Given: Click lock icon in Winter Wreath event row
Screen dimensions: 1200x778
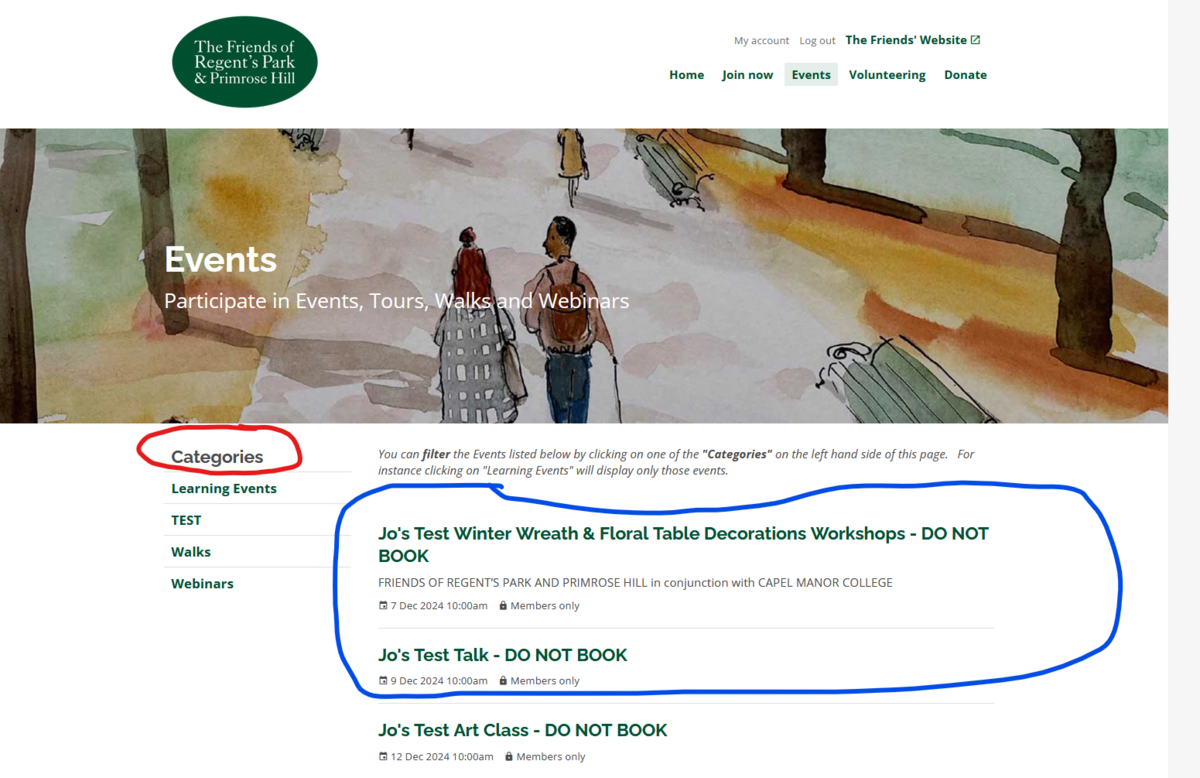Looking at the screenshot, I should pos(502,606).
